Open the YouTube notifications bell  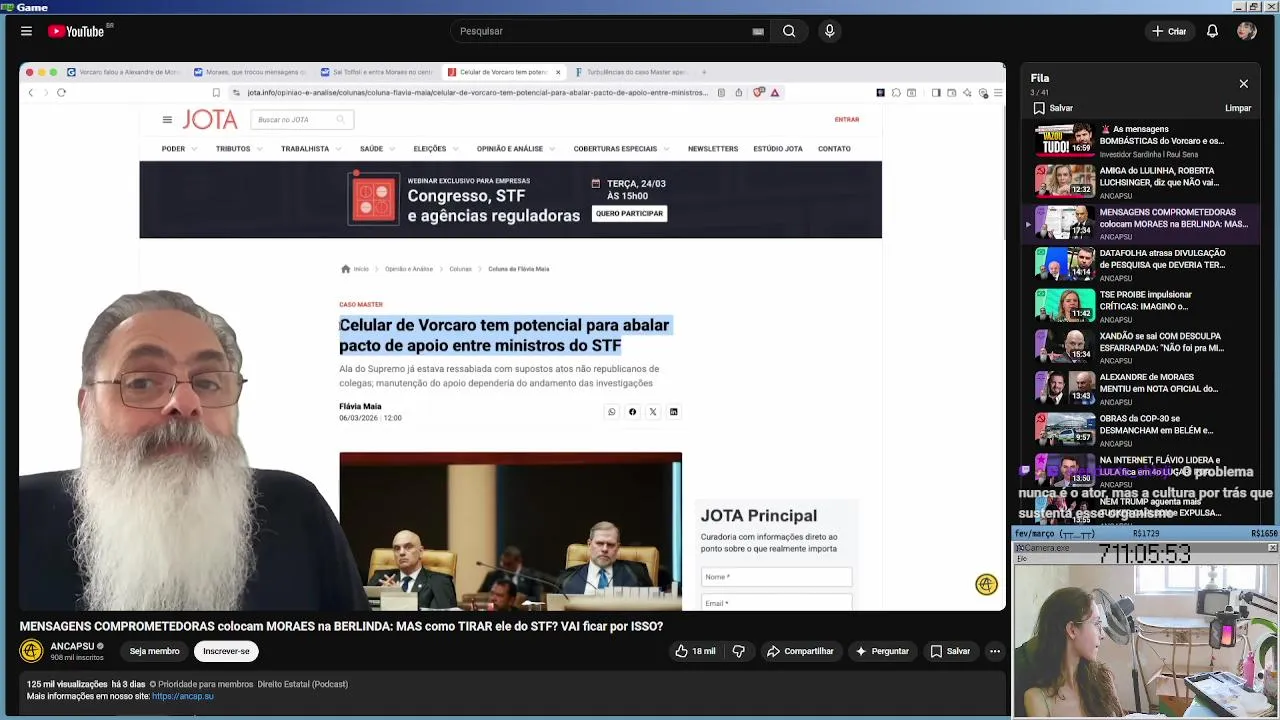[1212, 31]
